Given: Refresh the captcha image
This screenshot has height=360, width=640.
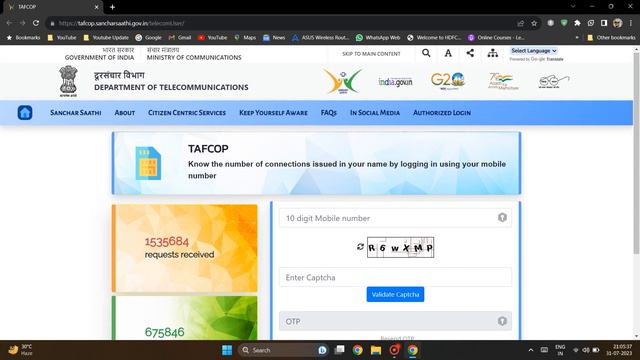Looking at the screenshot, I should (360, 247).
